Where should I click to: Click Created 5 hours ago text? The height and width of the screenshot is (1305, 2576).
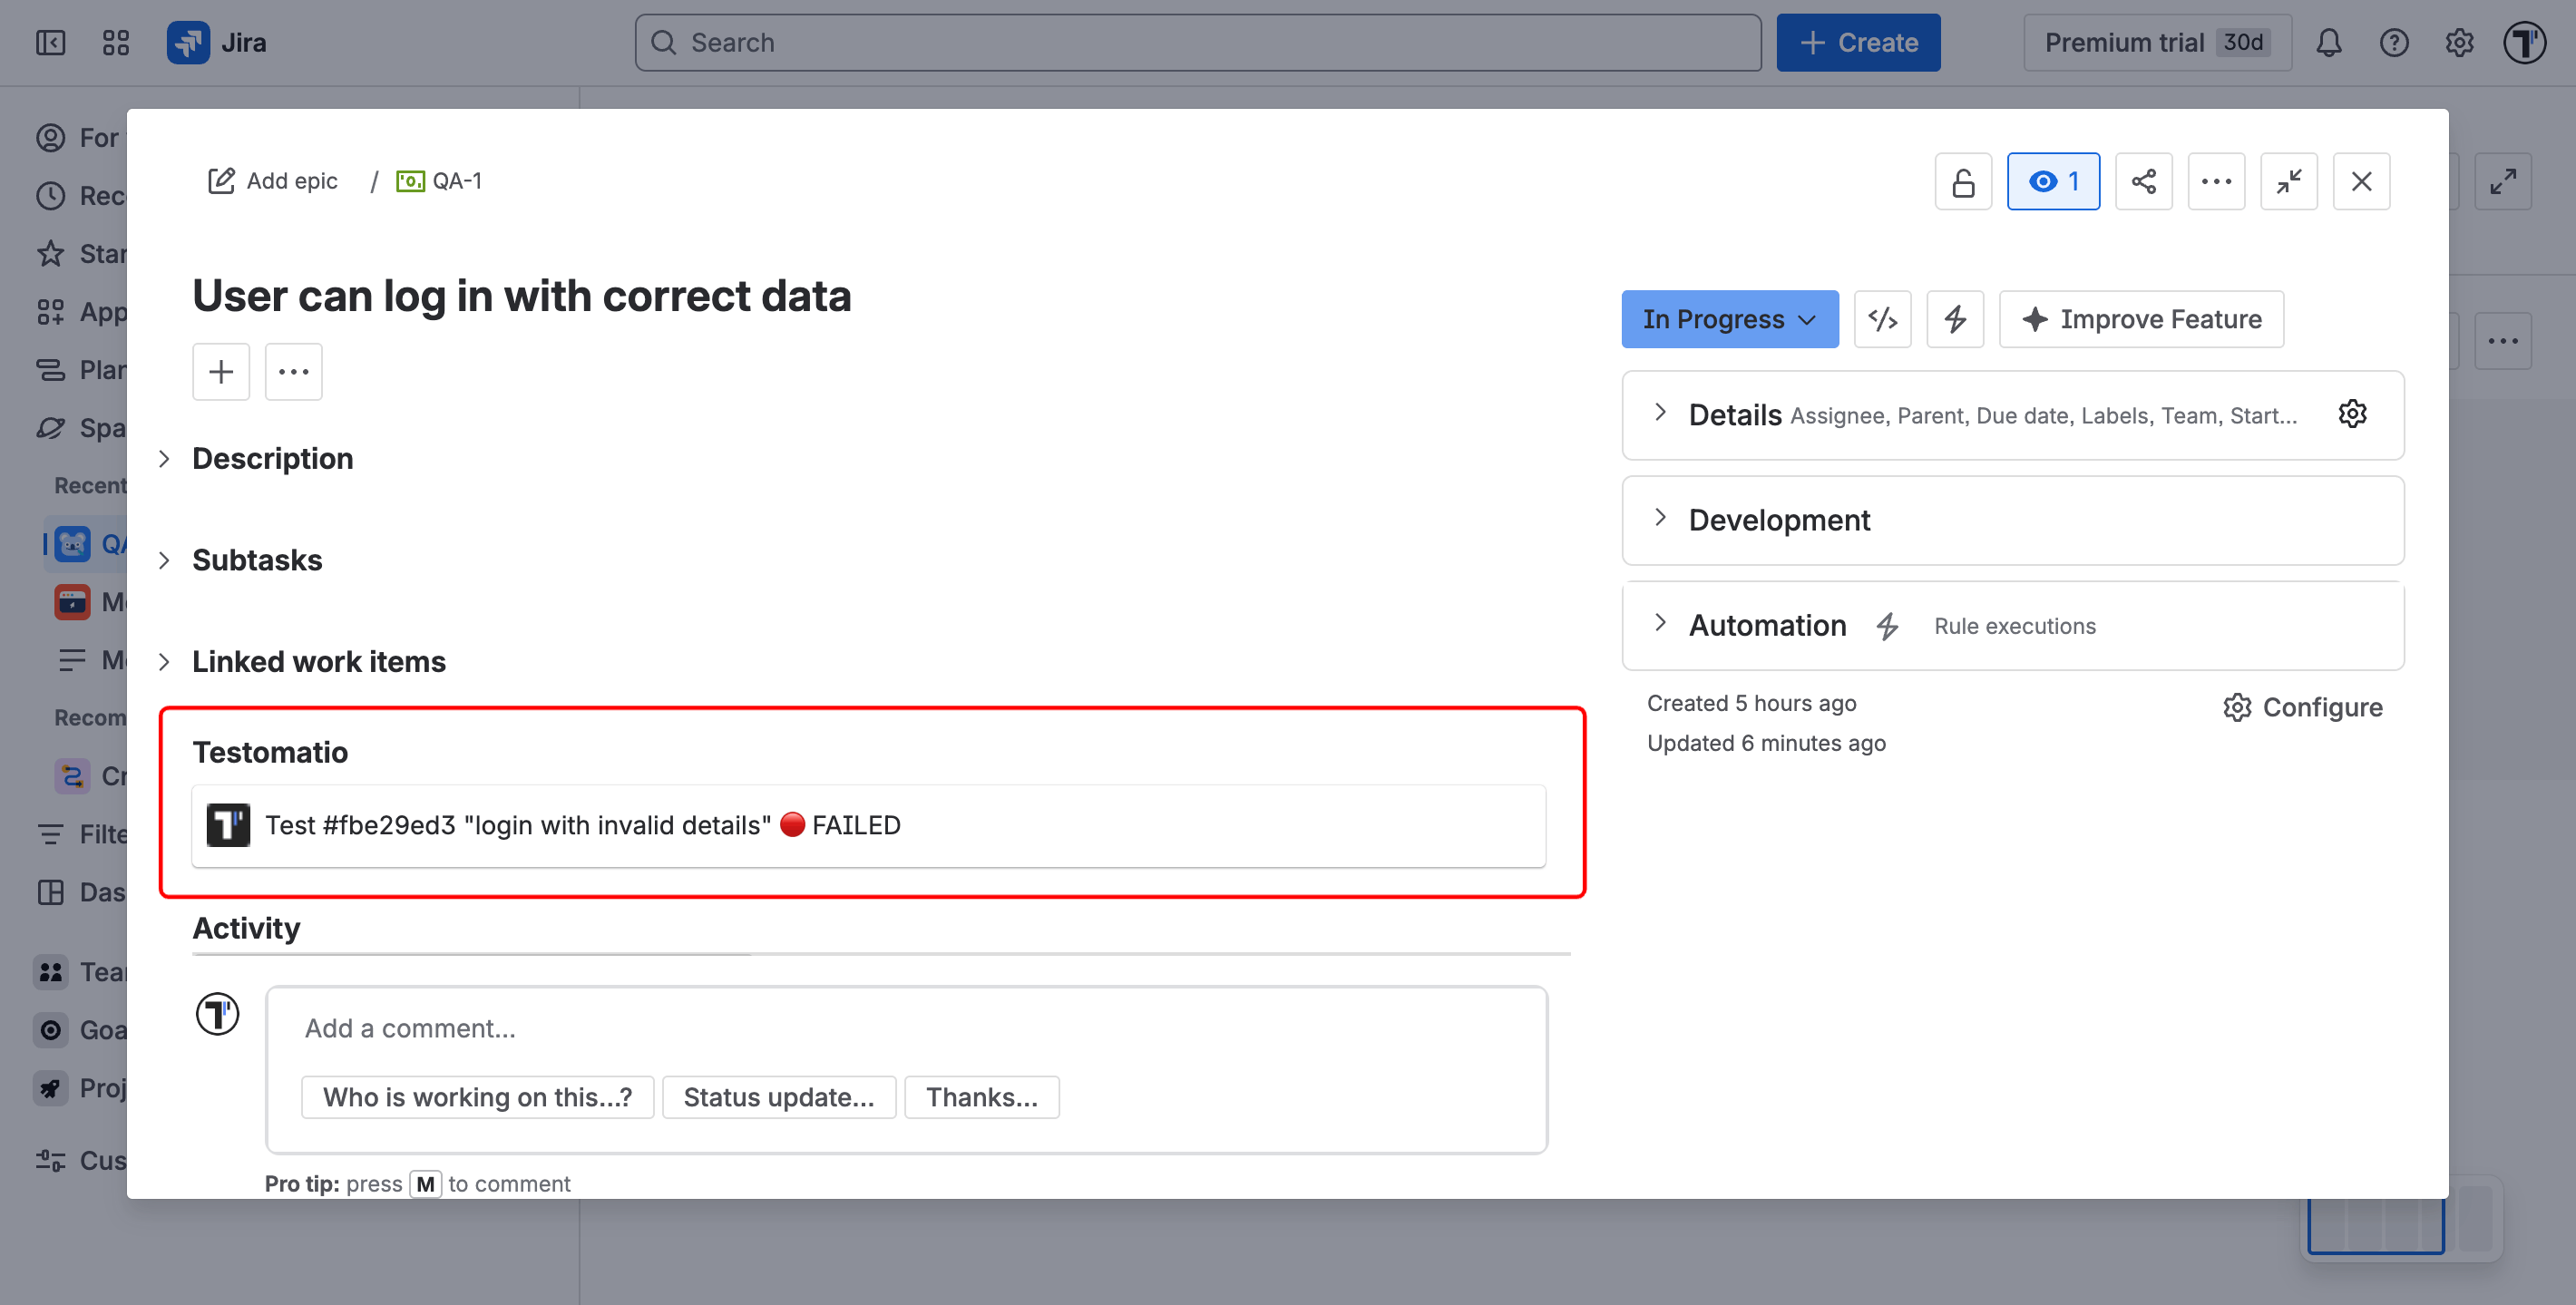(x=1751, y=703)
